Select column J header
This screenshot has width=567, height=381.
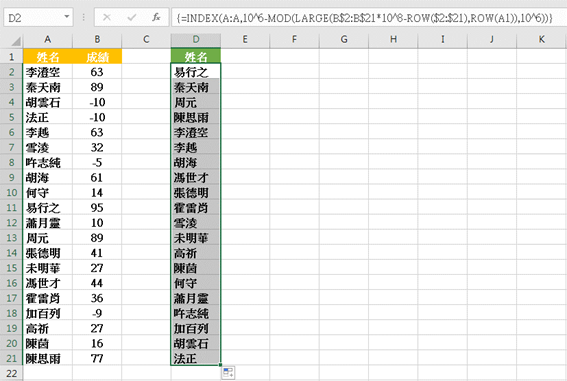tap(492, 40)
